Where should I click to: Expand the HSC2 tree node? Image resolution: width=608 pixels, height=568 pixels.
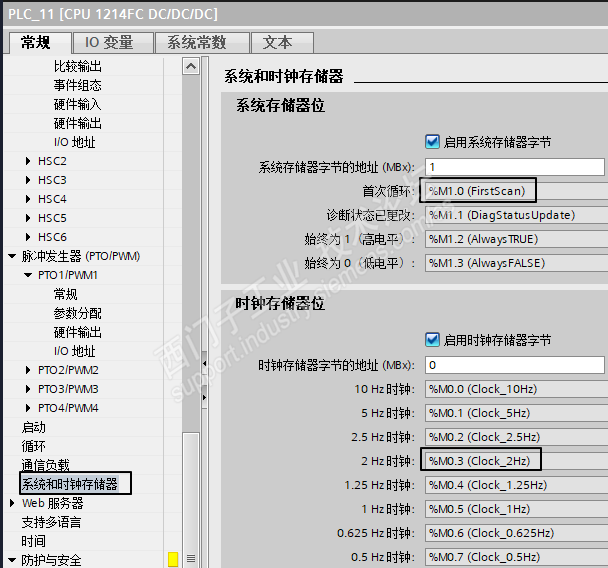28,161
